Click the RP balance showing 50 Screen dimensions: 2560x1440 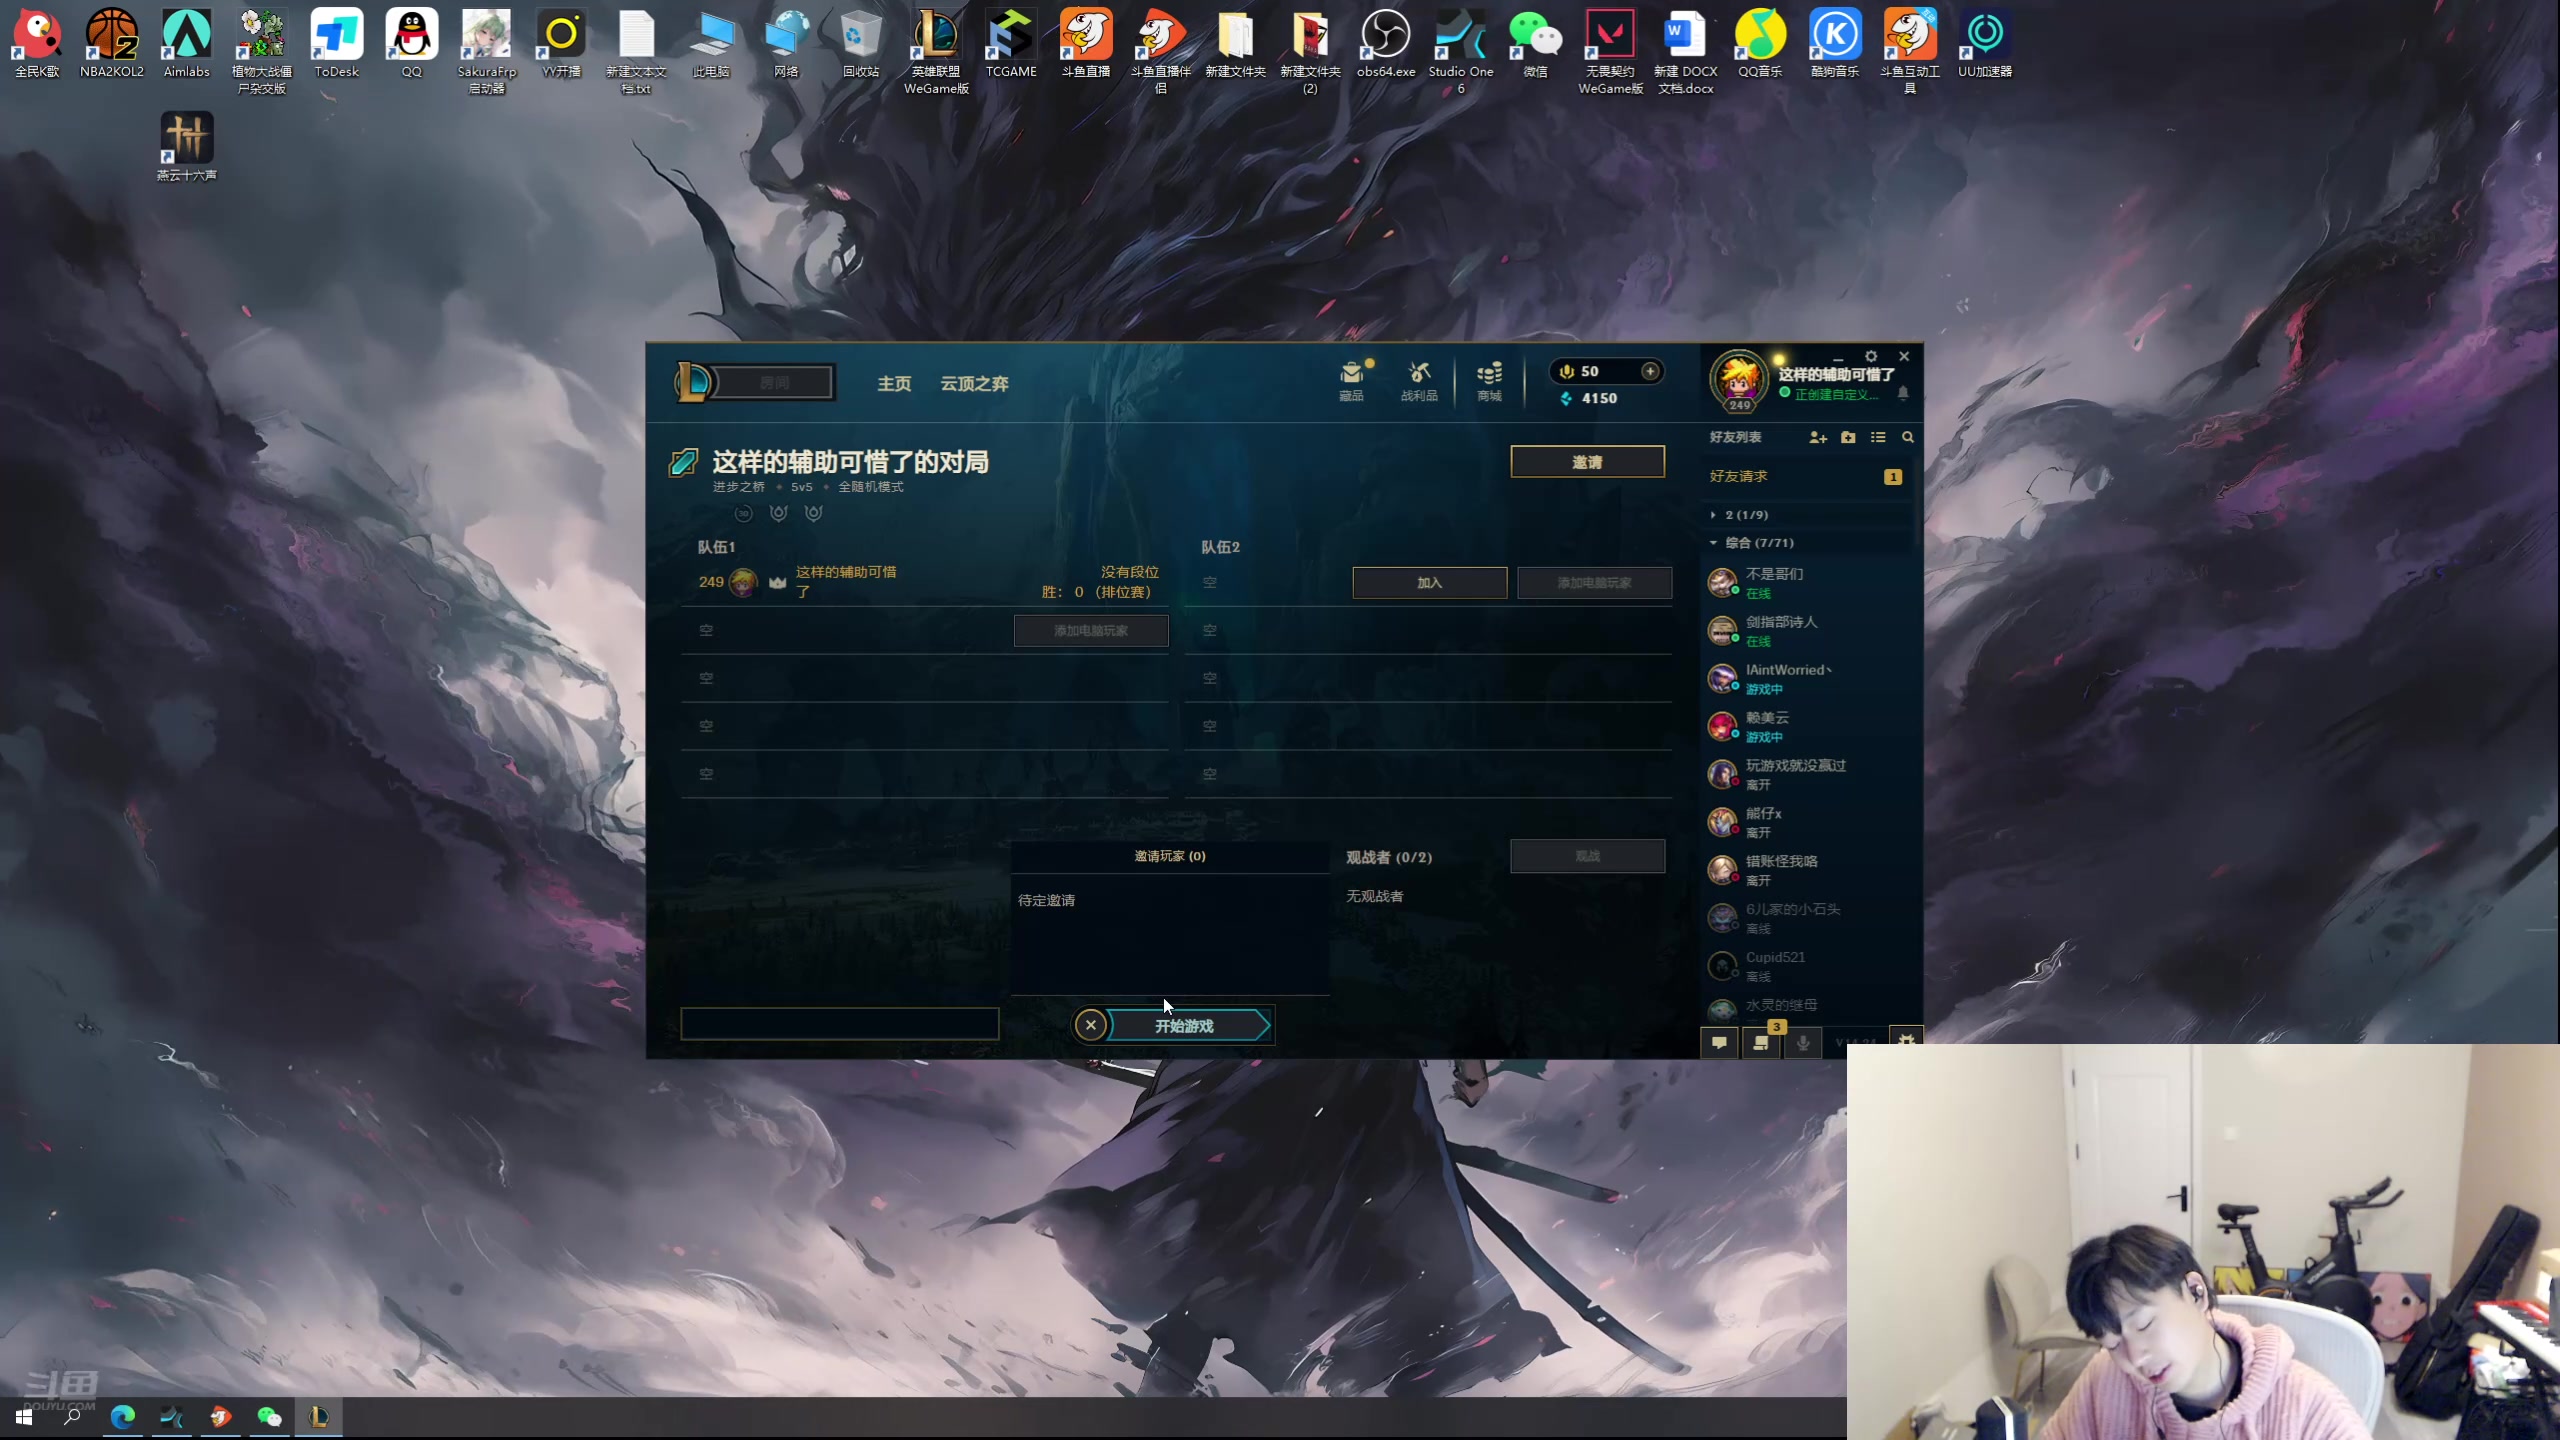pos(1590,371)
